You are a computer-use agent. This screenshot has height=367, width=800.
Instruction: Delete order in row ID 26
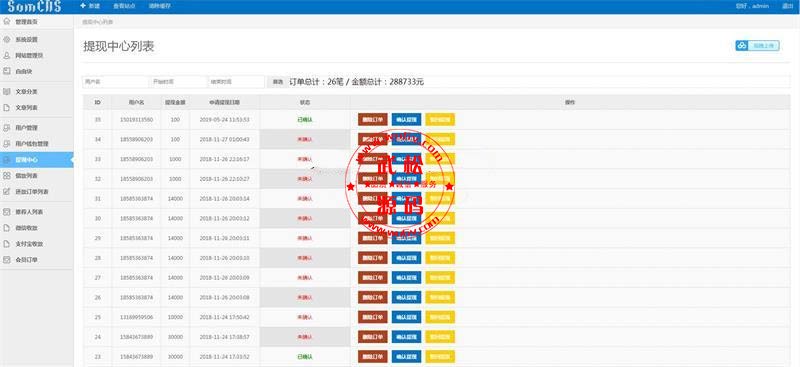(372, 297)
